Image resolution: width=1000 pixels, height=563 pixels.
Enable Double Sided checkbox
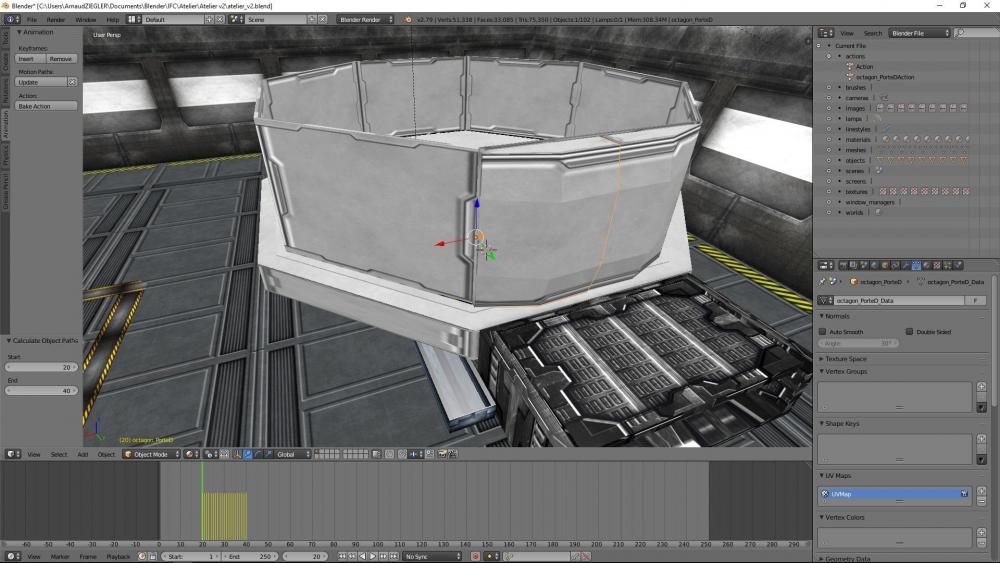coord(909,331)
